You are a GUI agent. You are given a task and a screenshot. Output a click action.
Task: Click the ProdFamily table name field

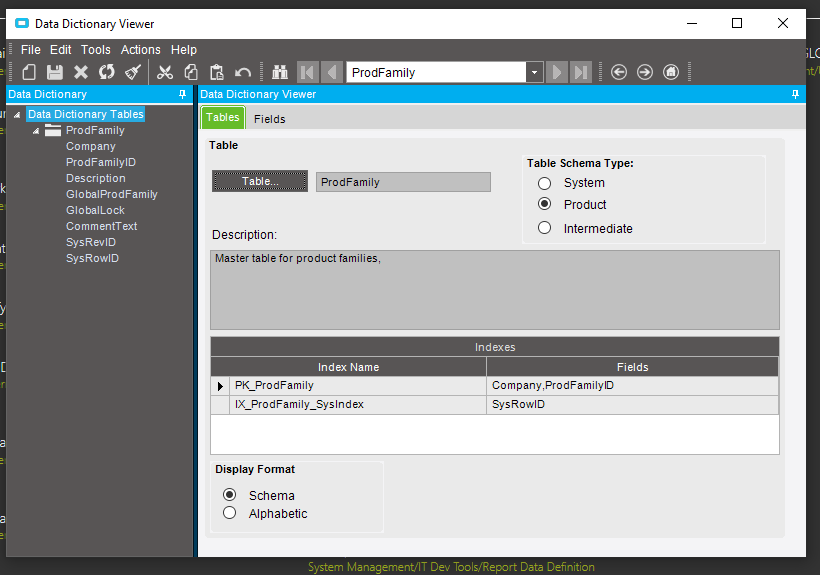click(x=403, y=182)
